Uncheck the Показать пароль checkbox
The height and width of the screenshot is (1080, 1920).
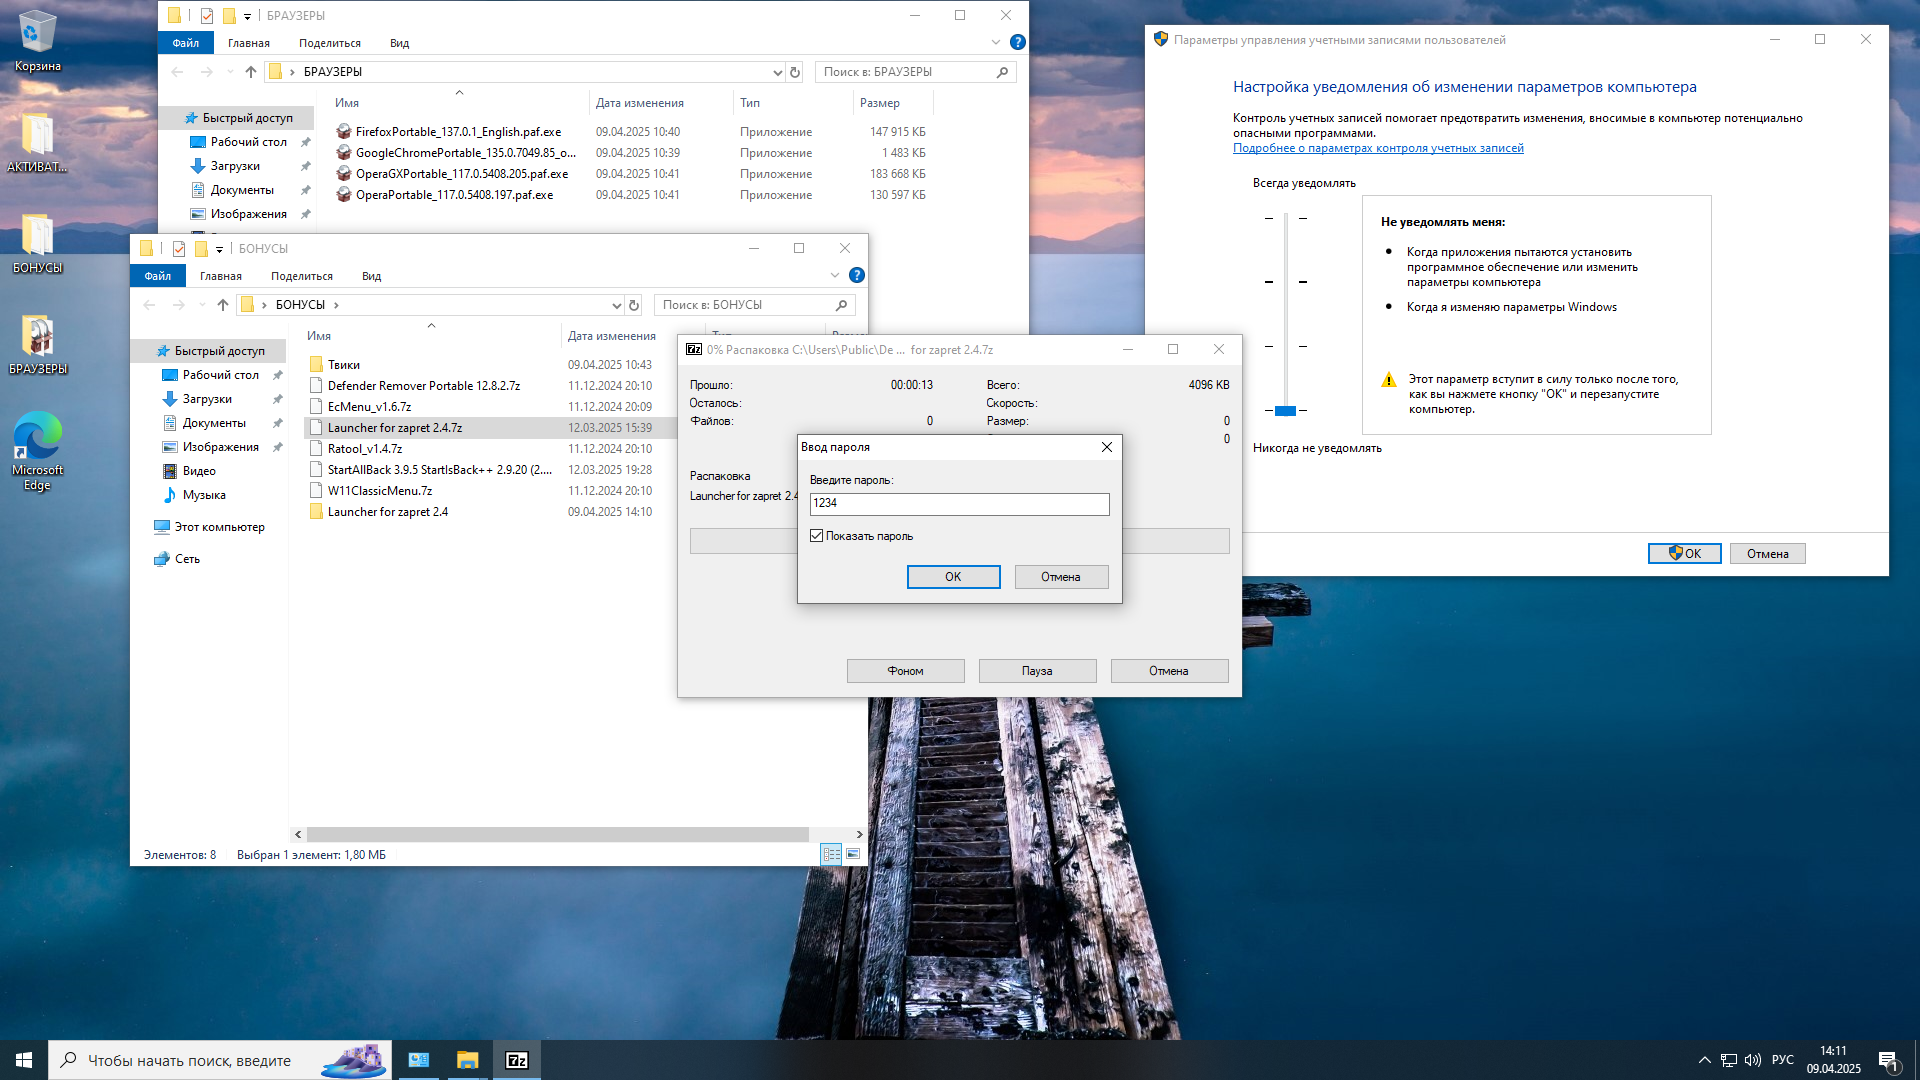point(817,536)
